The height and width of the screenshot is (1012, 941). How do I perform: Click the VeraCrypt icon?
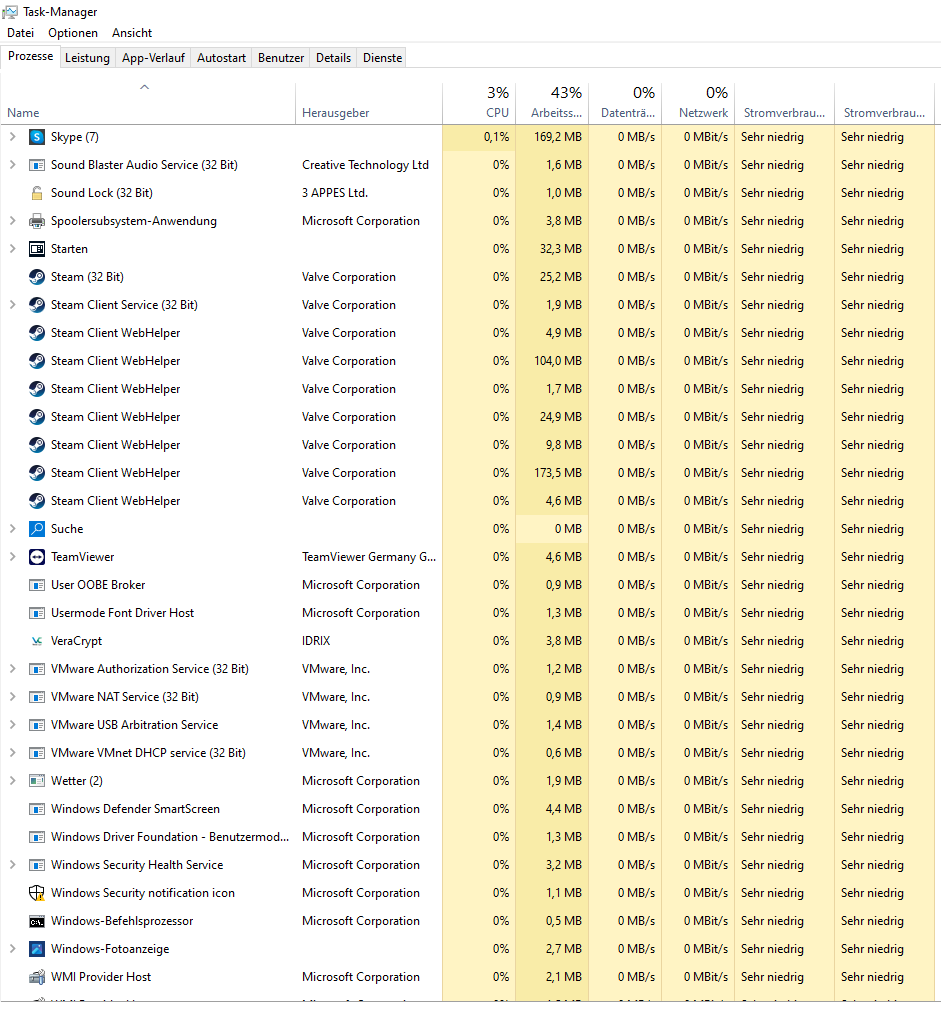point(37,641)
